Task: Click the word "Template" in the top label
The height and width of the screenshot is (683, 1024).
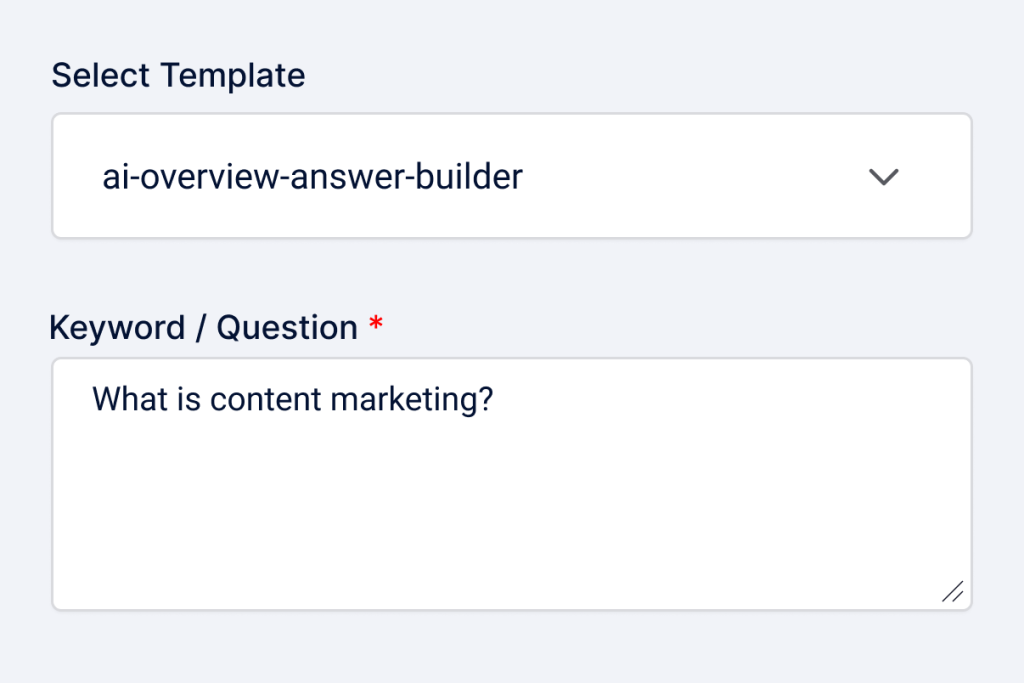Action: coord(233,75)
